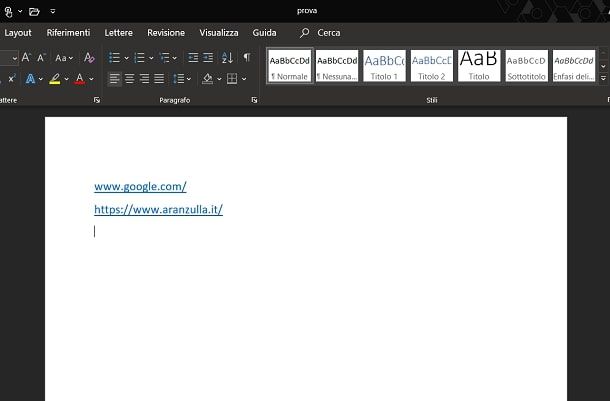610x401 pixels.
Task: Customize the Quick Access Toolbar dropdown
Action: (53, 11)
